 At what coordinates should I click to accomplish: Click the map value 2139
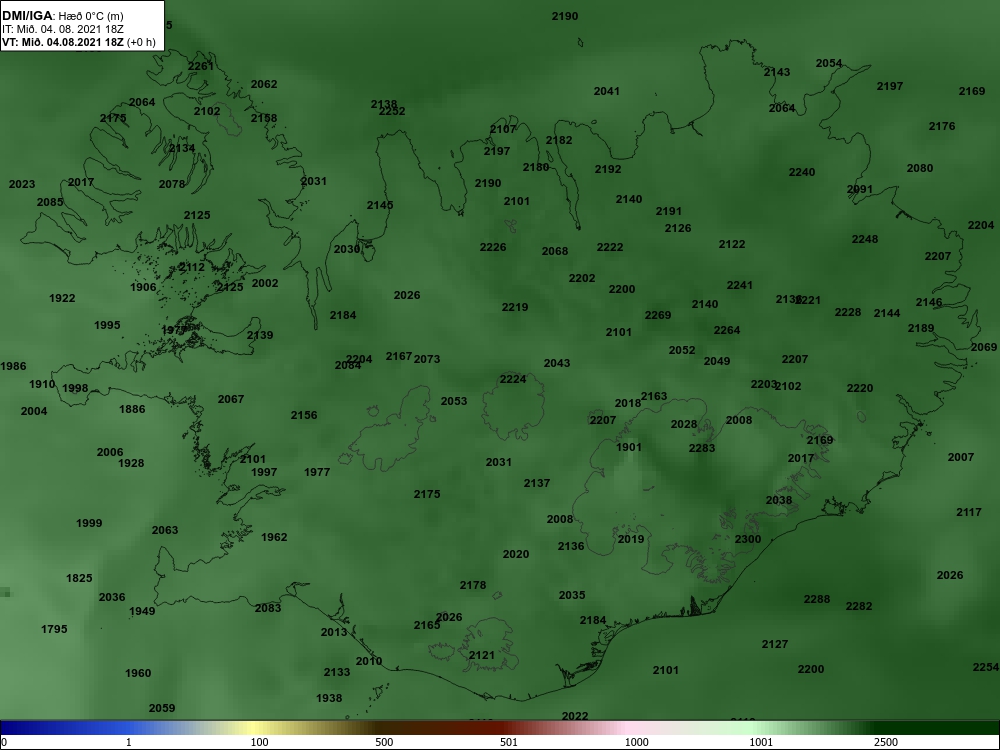coord(260,335)
